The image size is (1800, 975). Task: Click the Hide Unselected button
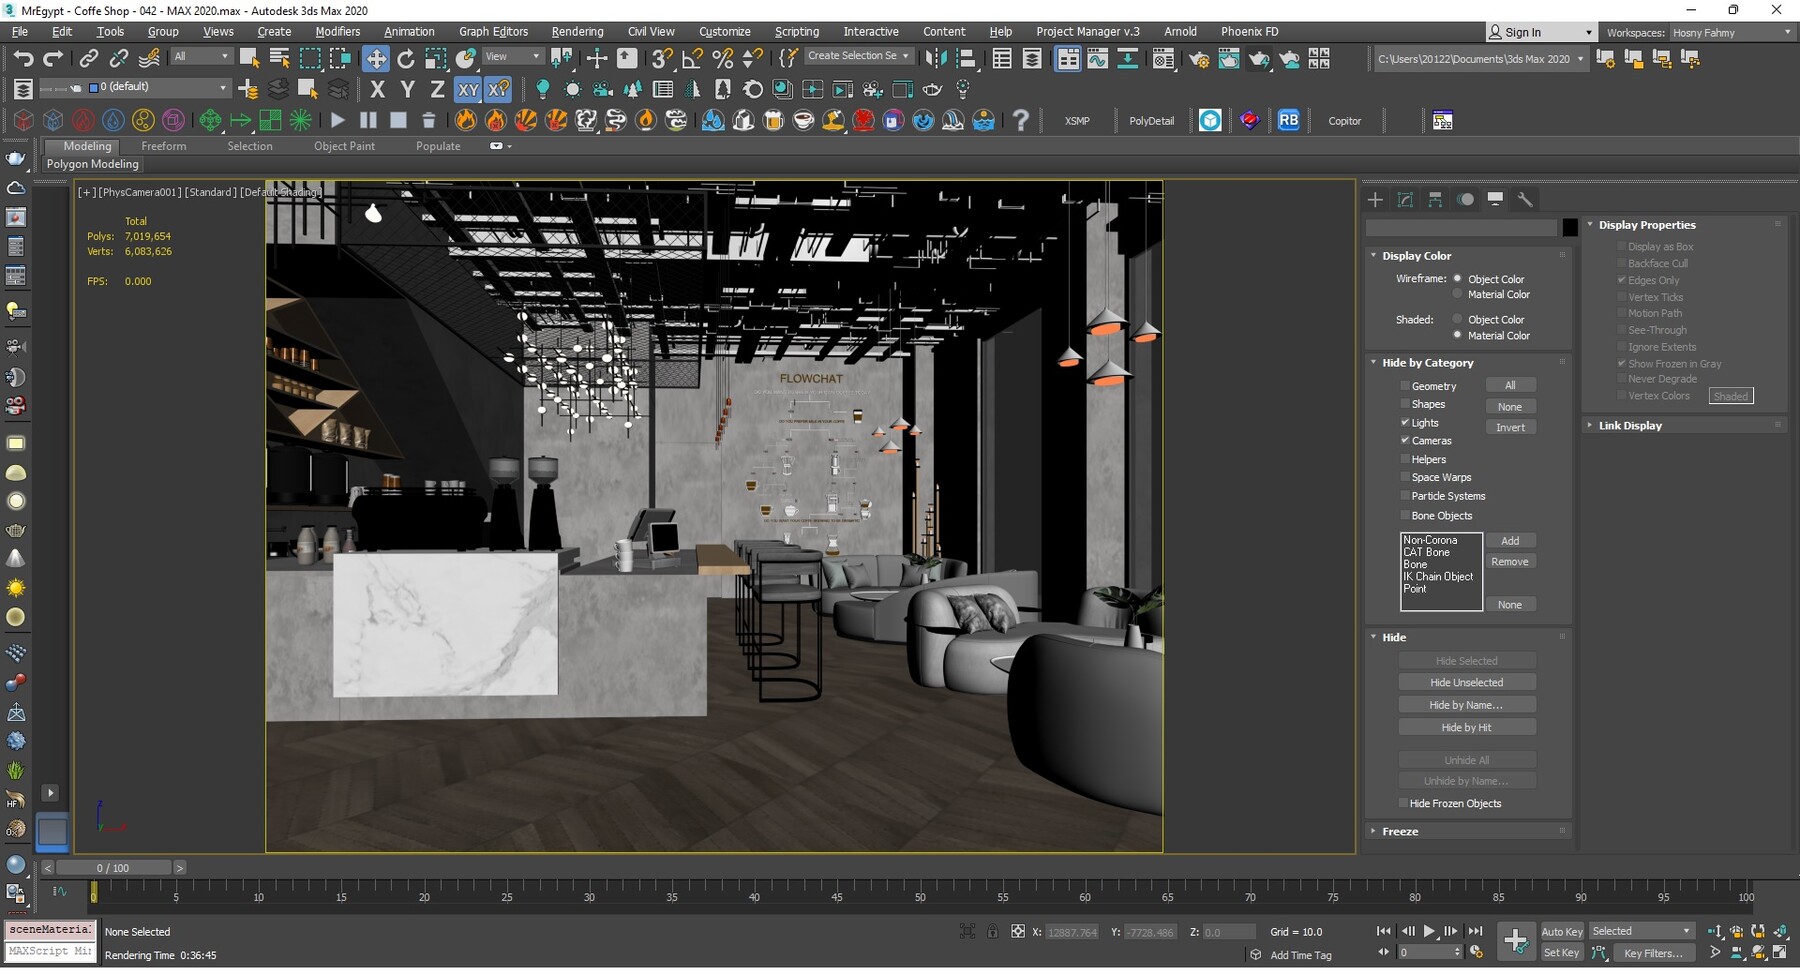pyautogui.click(x=1467, y=681)
